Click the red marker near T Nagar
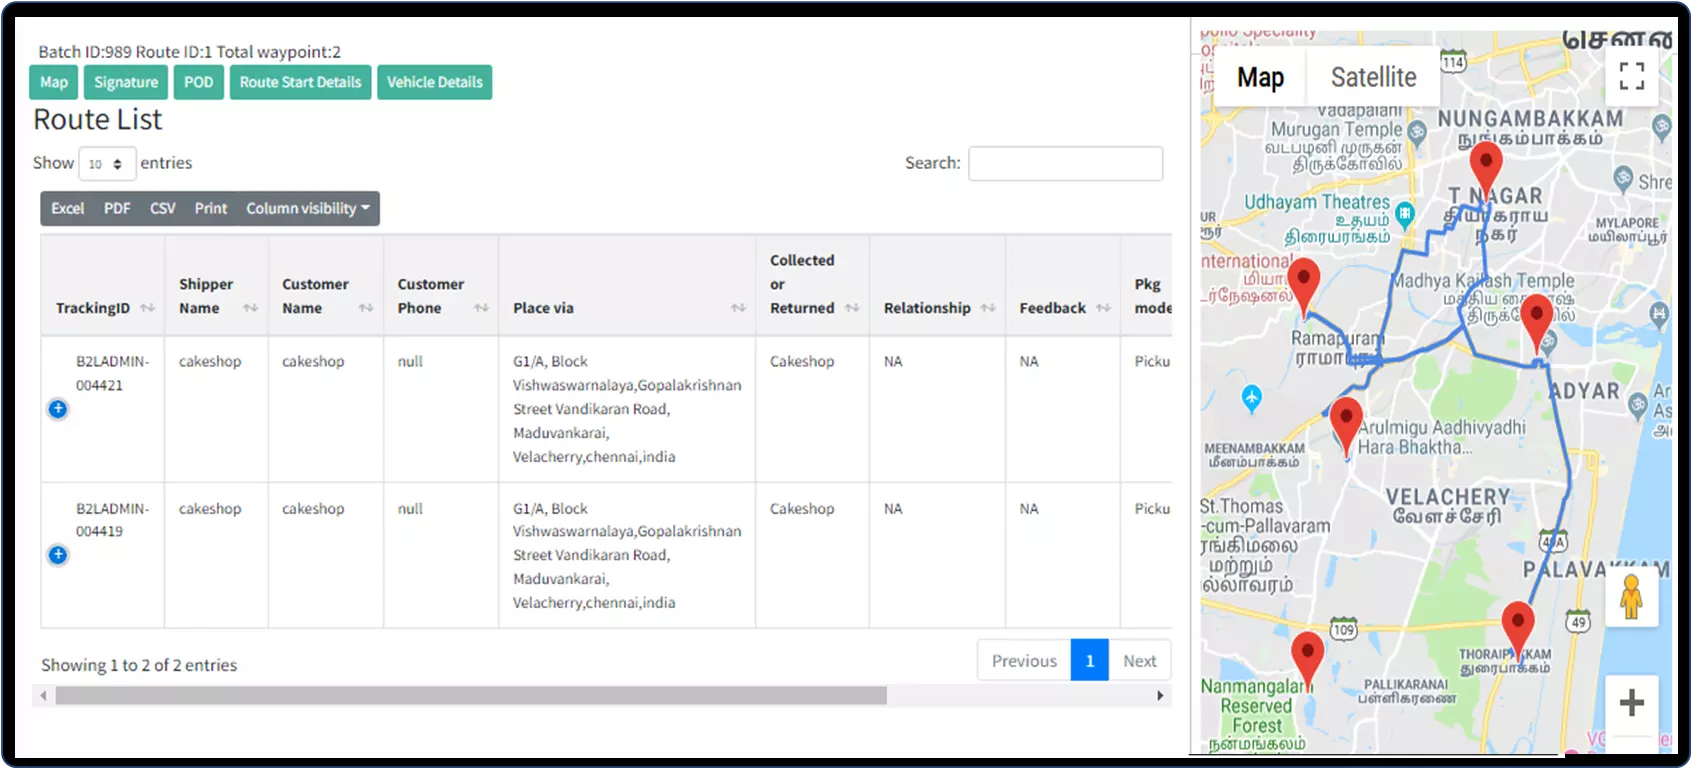The width and height of the screenshot is (1692, 769). [1485, 166]
